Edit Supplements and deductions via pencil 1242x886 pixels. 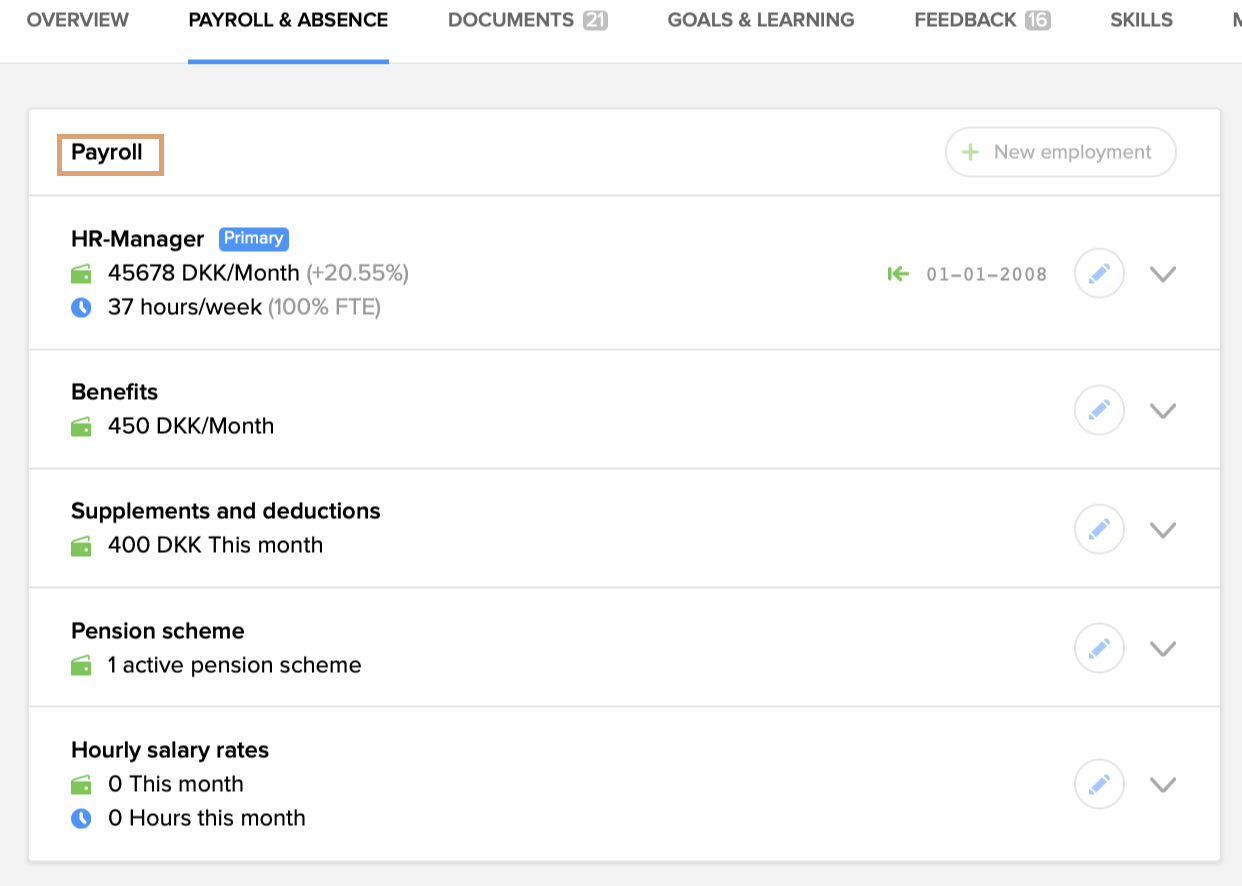point(1099,529)
